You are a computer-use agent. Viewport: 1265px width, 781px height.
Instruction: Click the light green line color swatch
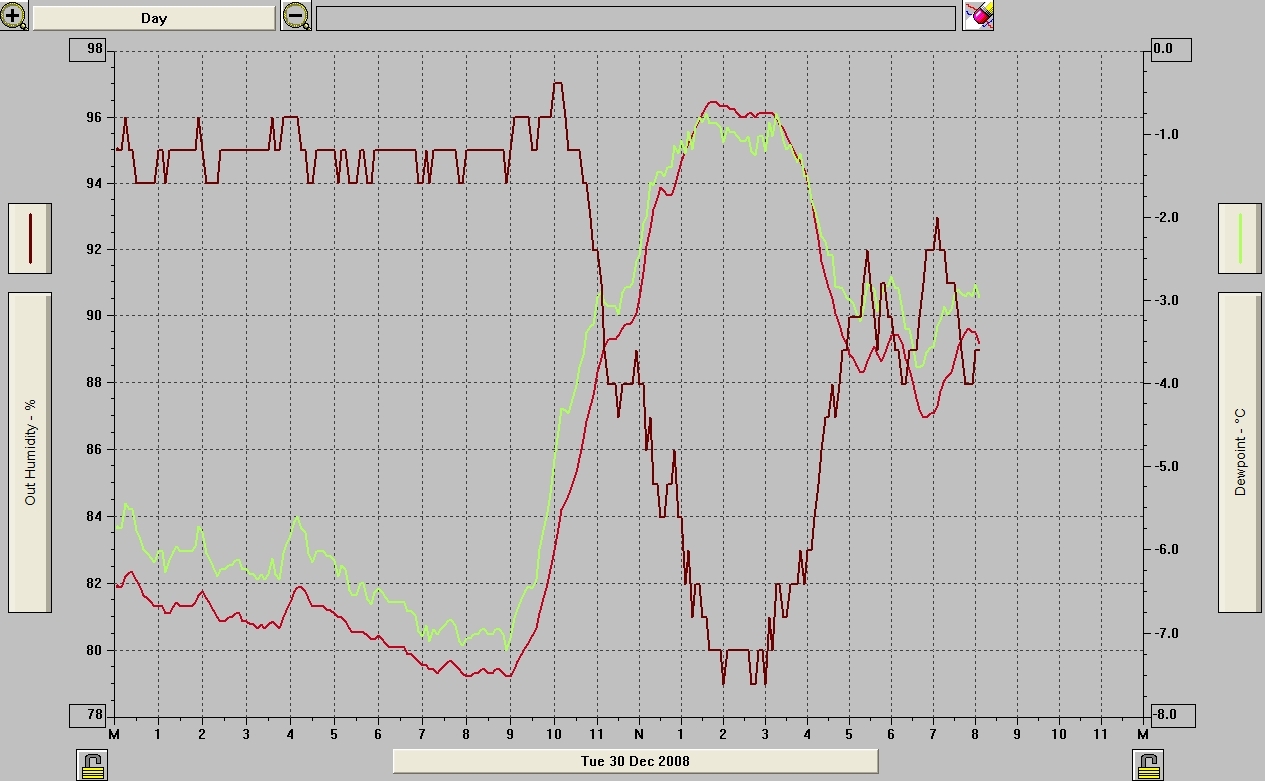pos(1240,238)
